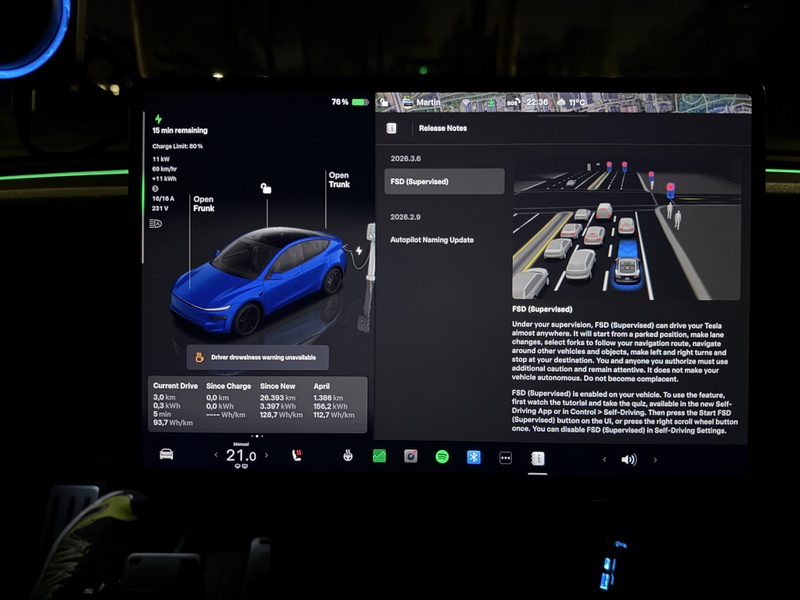Screen dimensions: 800x600
Task: Tap the headlights indicator icon
Action: pos(156,223)
